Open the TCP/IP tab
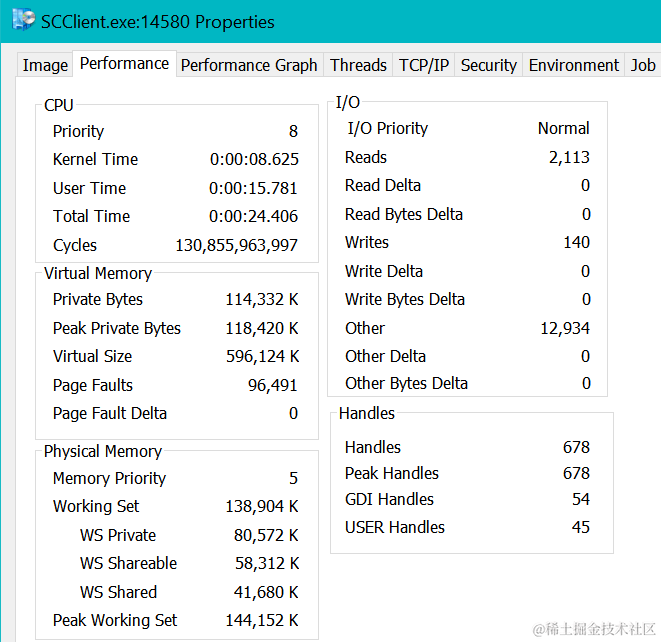 (424, 65)
